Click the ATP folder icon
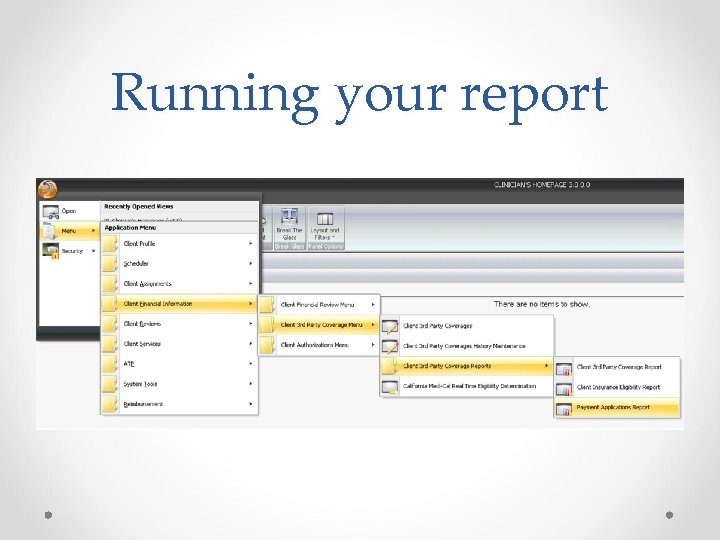The width and height of the screenshot is (720, 540). pos(110,364)
